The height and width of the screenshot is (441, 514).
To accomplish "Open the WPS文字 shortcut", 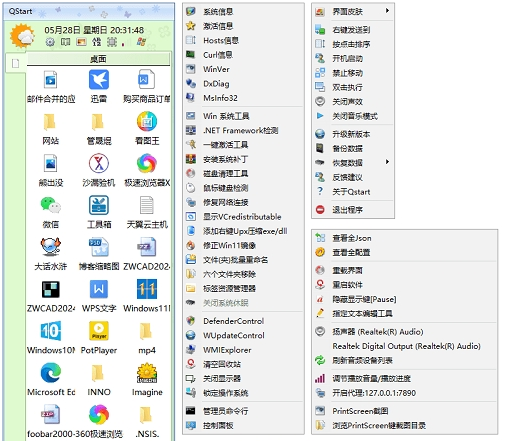I will (x=99, y=296).
